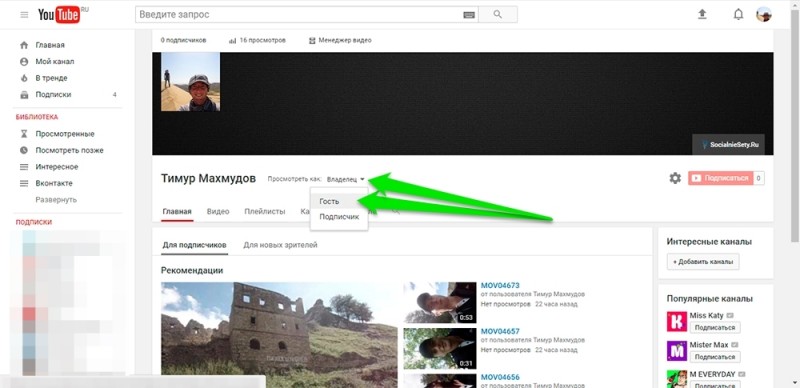Open the MOV04656 video title
800x388 pixels.
pyautogui.click(x=500, y=377)
